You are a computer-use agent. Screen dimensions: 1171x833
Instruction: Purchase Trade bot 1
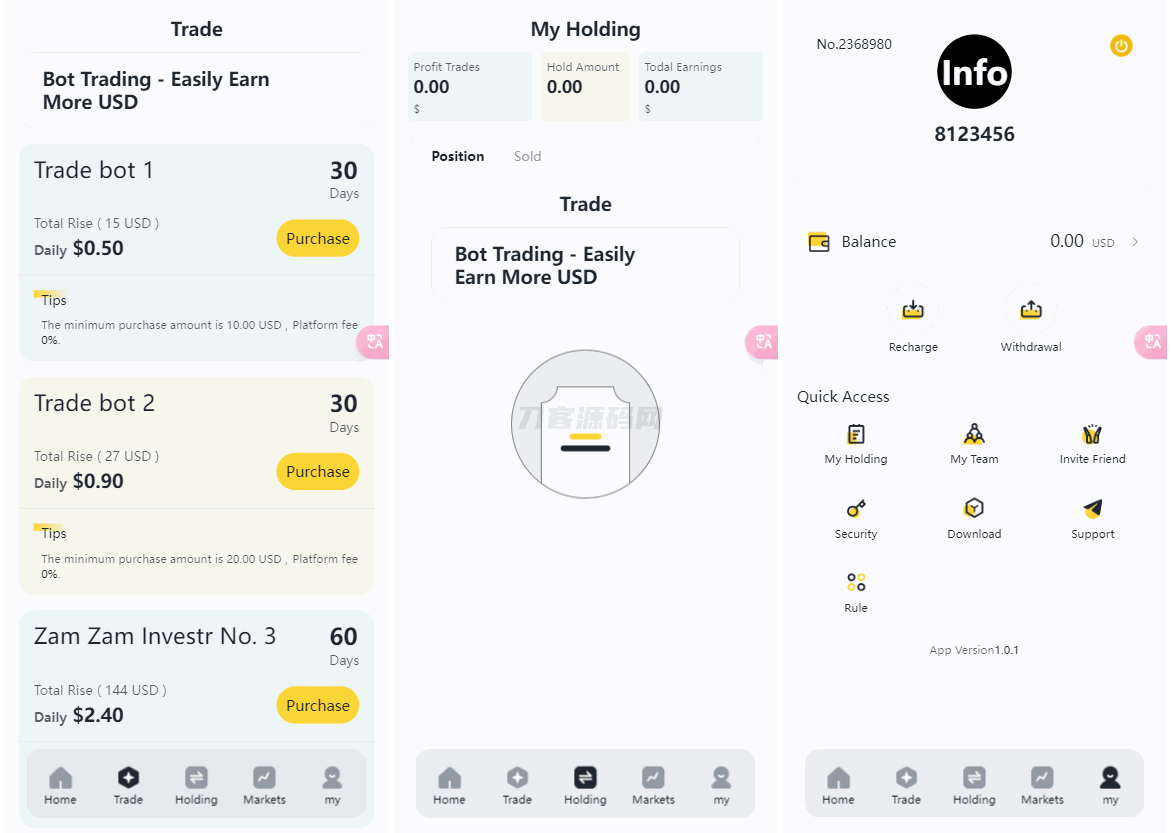pos(317,238)
